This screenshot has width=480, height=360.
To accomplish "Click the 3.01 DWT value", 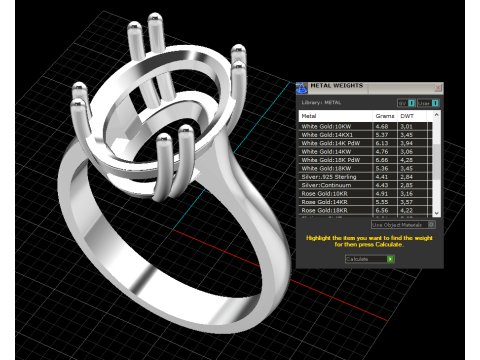I will (x=407, y=126).
